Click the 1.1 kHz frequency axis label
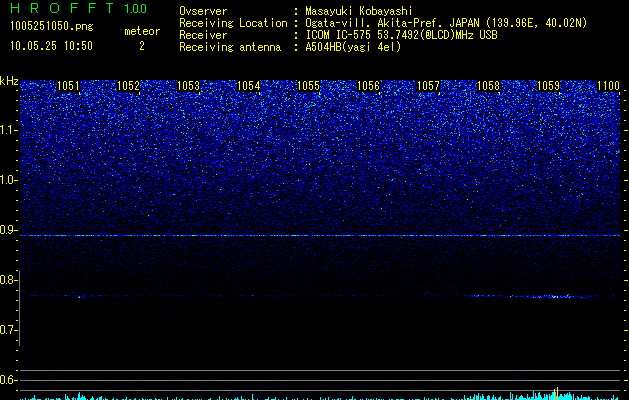 coord(9,130)
